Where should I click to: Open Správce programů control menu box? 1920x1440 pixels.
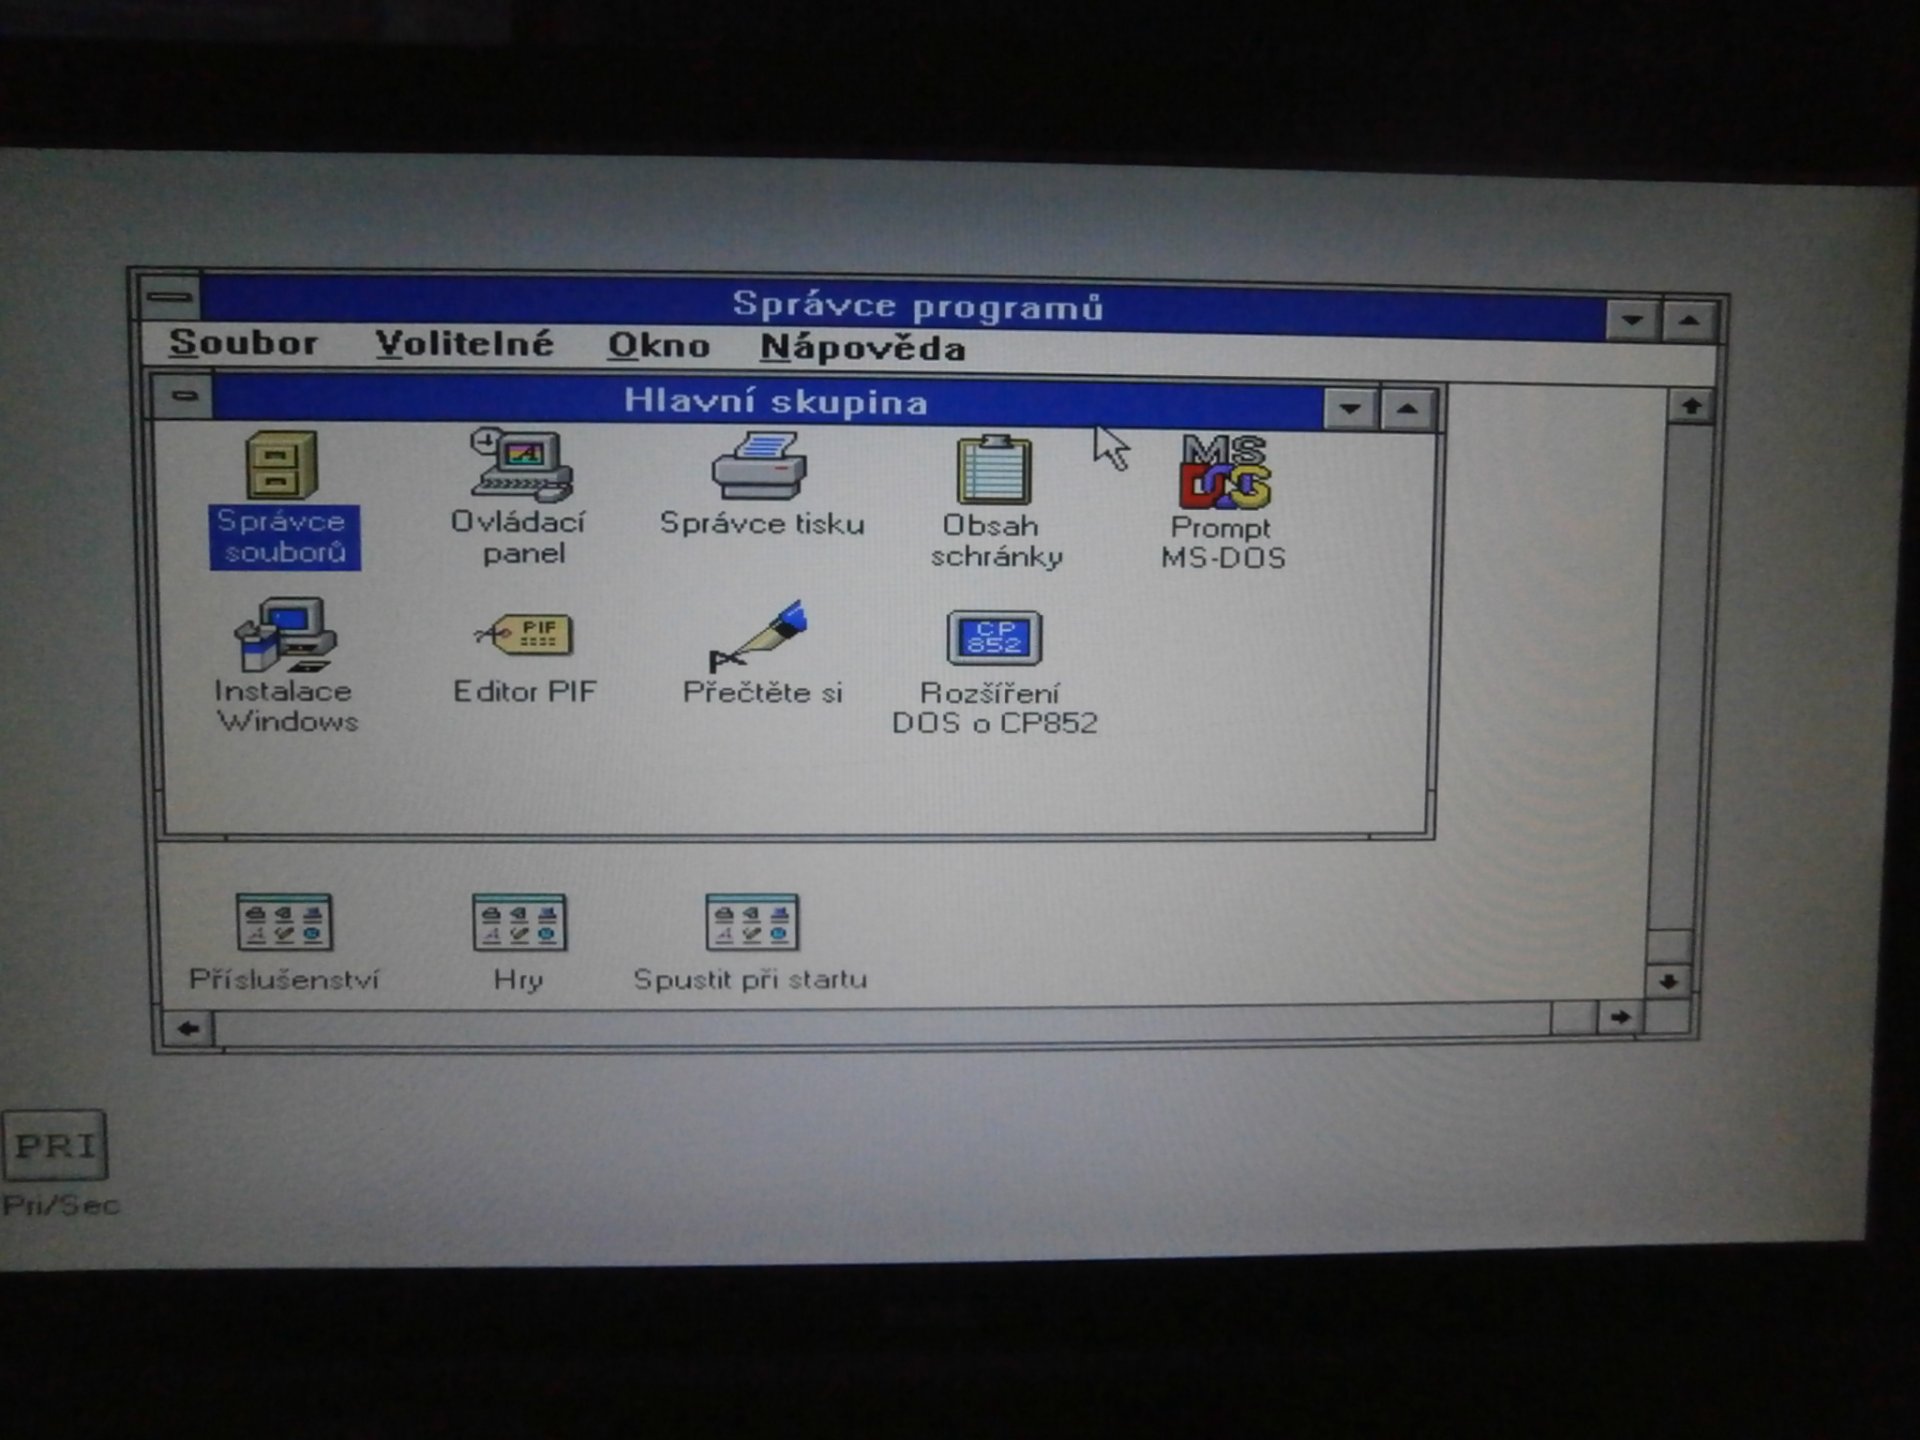pos(172,298)
